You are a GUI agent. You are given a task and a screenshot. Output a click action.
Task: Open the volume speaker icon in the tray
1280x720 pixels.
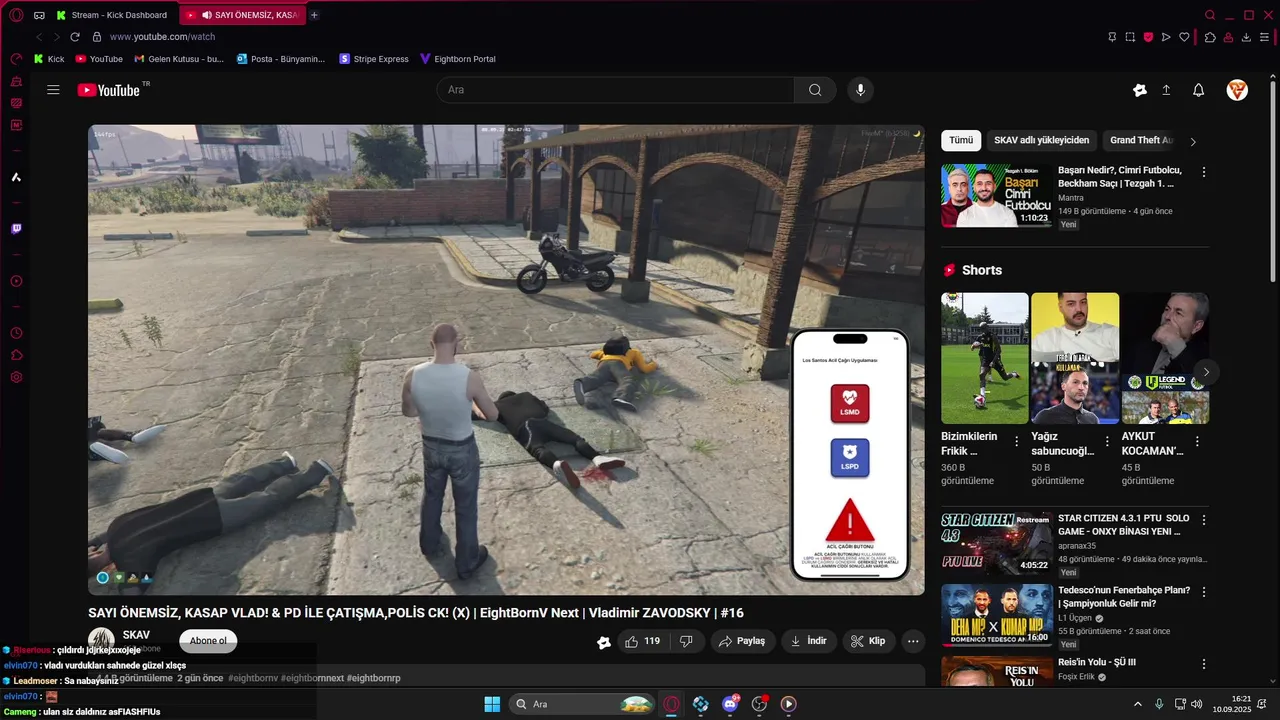1197,704
